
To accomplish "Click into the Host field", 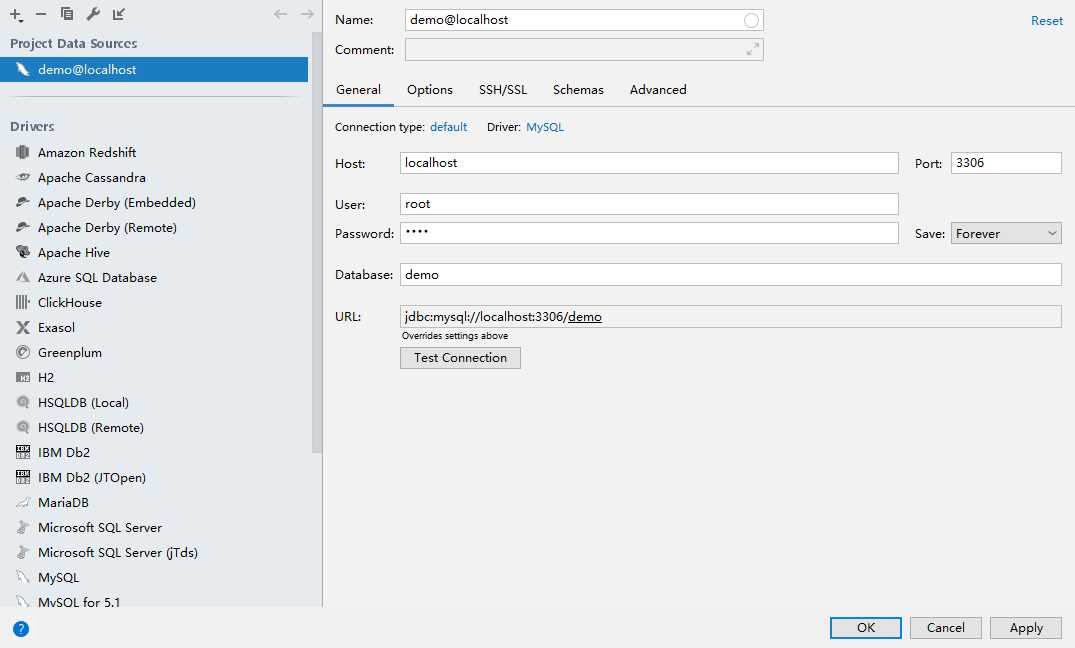I will coord(649,163).
